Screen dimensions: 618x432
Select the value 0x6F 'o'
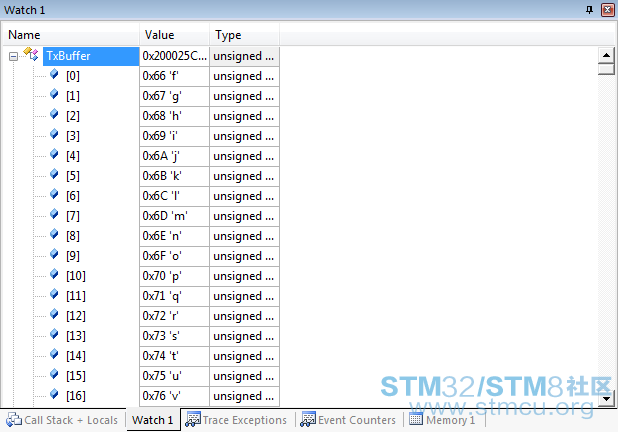click(174, 256)
